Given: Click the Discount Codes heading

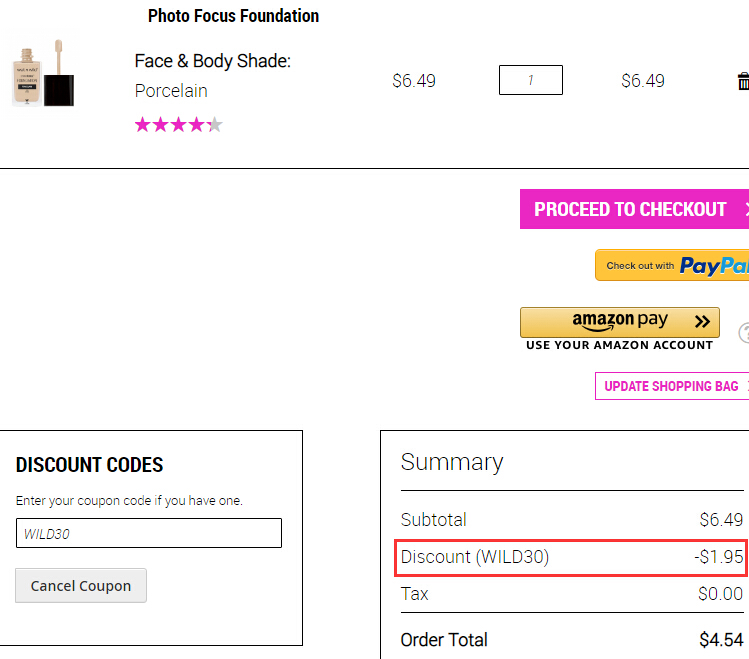Looking at the screenshot, I should [x=89, y=465].
